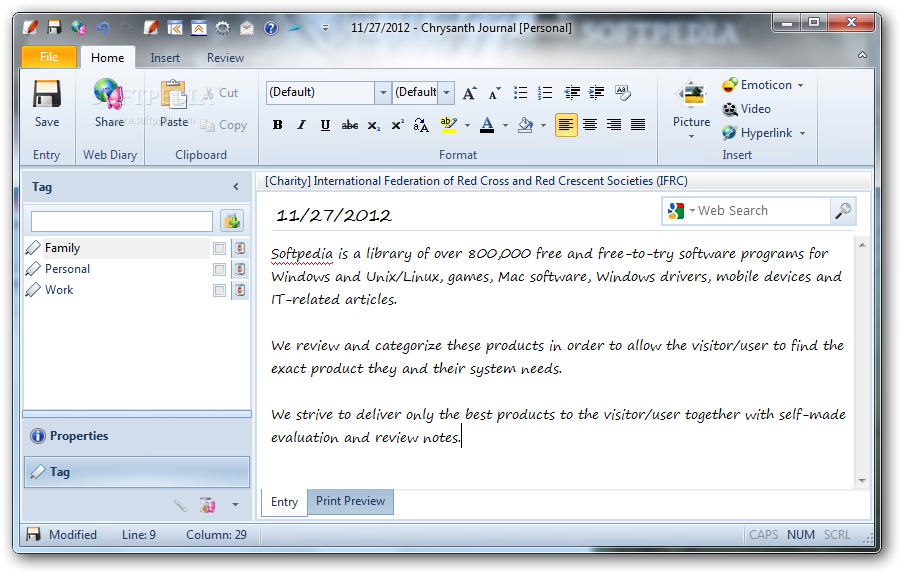Image resolution: width=902 pixels, height=574 pixels.
Task: Click the undo arrow in the quick access toolbar
Action: coord(103,27)
